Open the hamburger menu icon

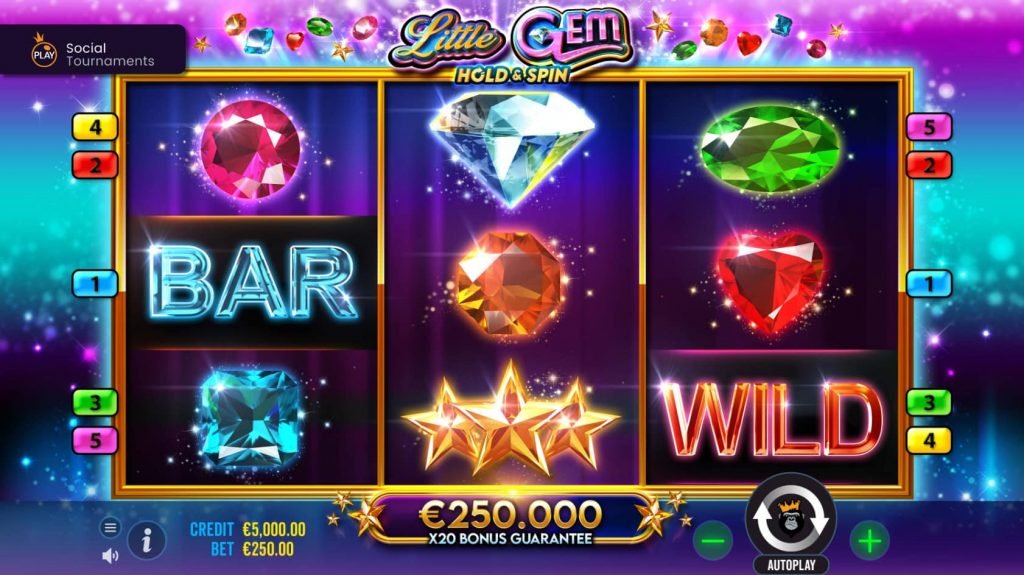[x=110, y=527]
